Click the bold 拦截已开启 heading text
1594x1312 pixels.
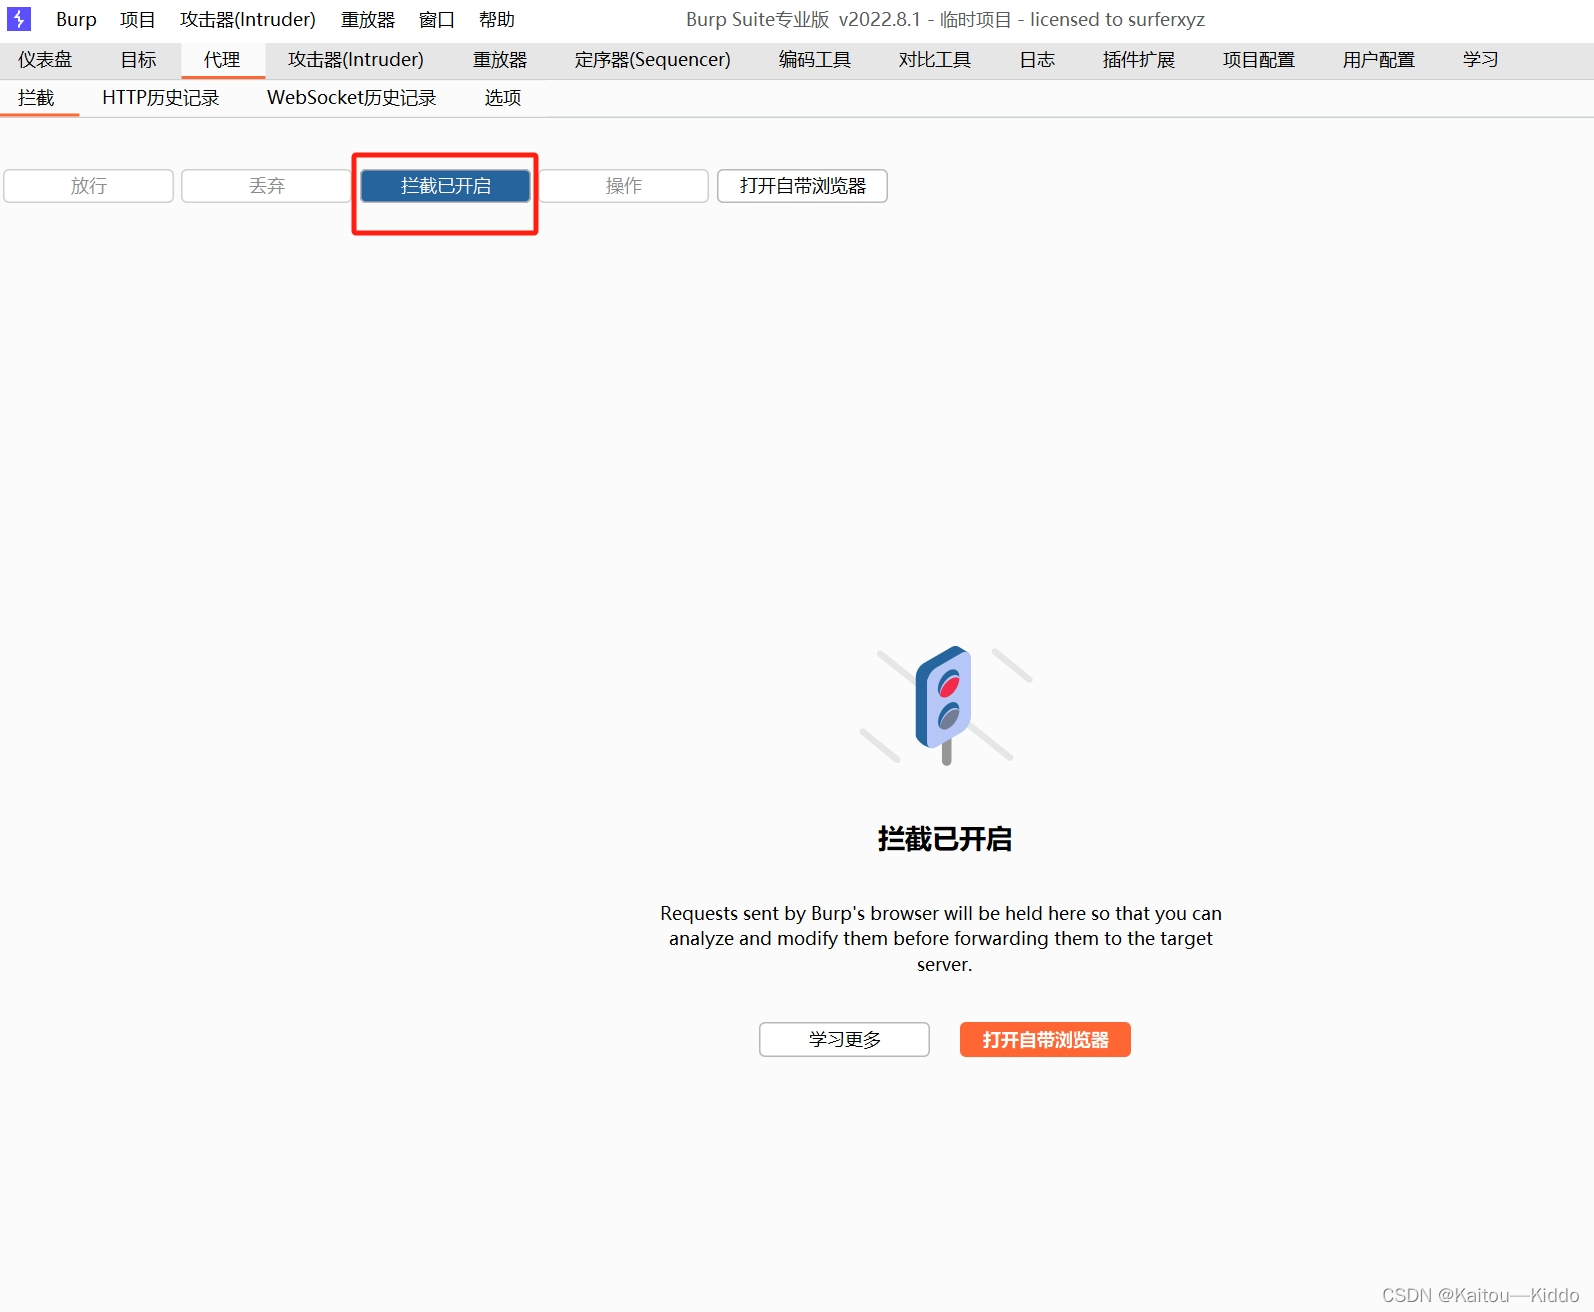(x=945, y=839)
